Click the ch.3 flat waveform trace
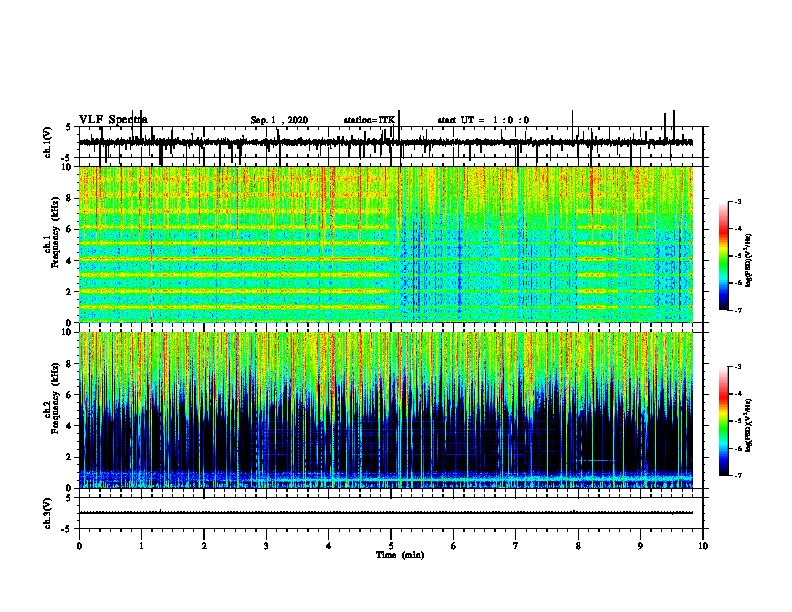792x612 pixels. point(386,513)
